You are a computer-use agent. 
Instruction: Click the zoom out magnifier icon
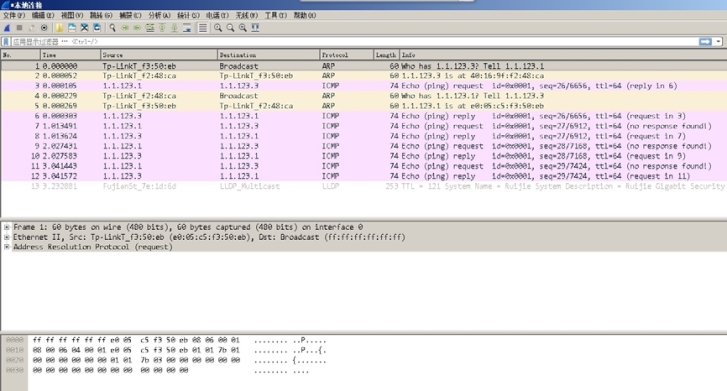pyautogui.click(x=230, y=28)
